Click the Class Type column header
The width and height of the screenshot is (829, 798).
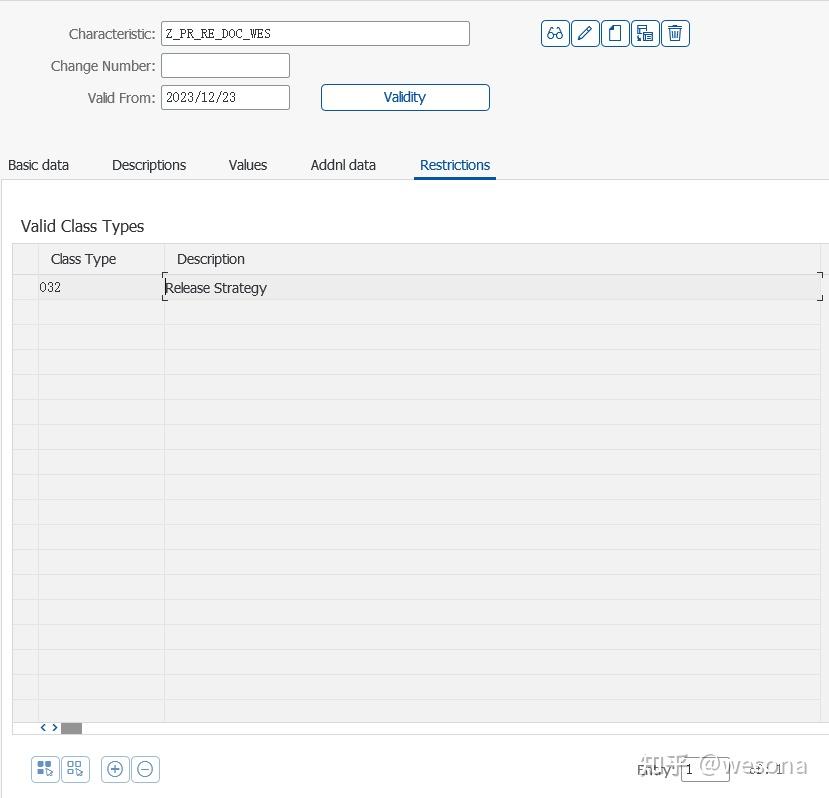click(83, 258)
